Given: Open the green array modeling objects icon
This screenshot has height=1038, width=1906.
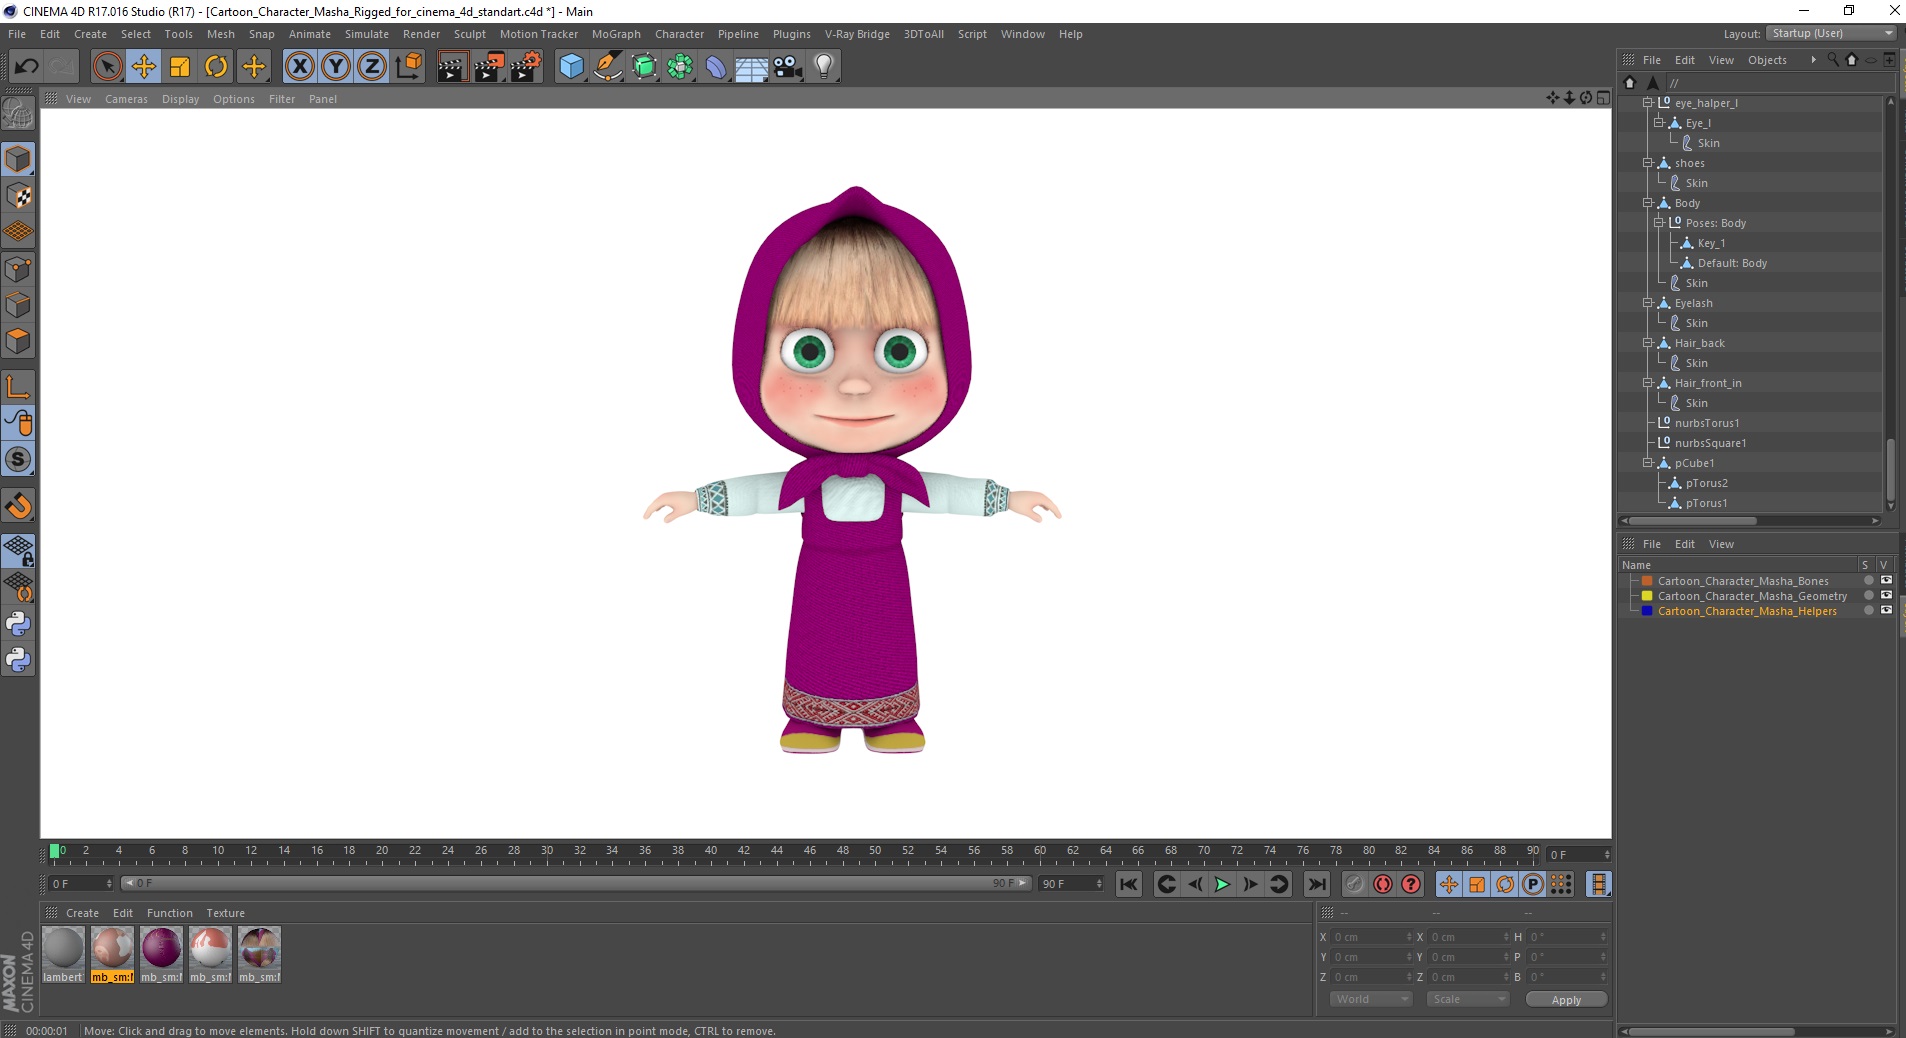Looking at the screenshot, I should (680, 67).
